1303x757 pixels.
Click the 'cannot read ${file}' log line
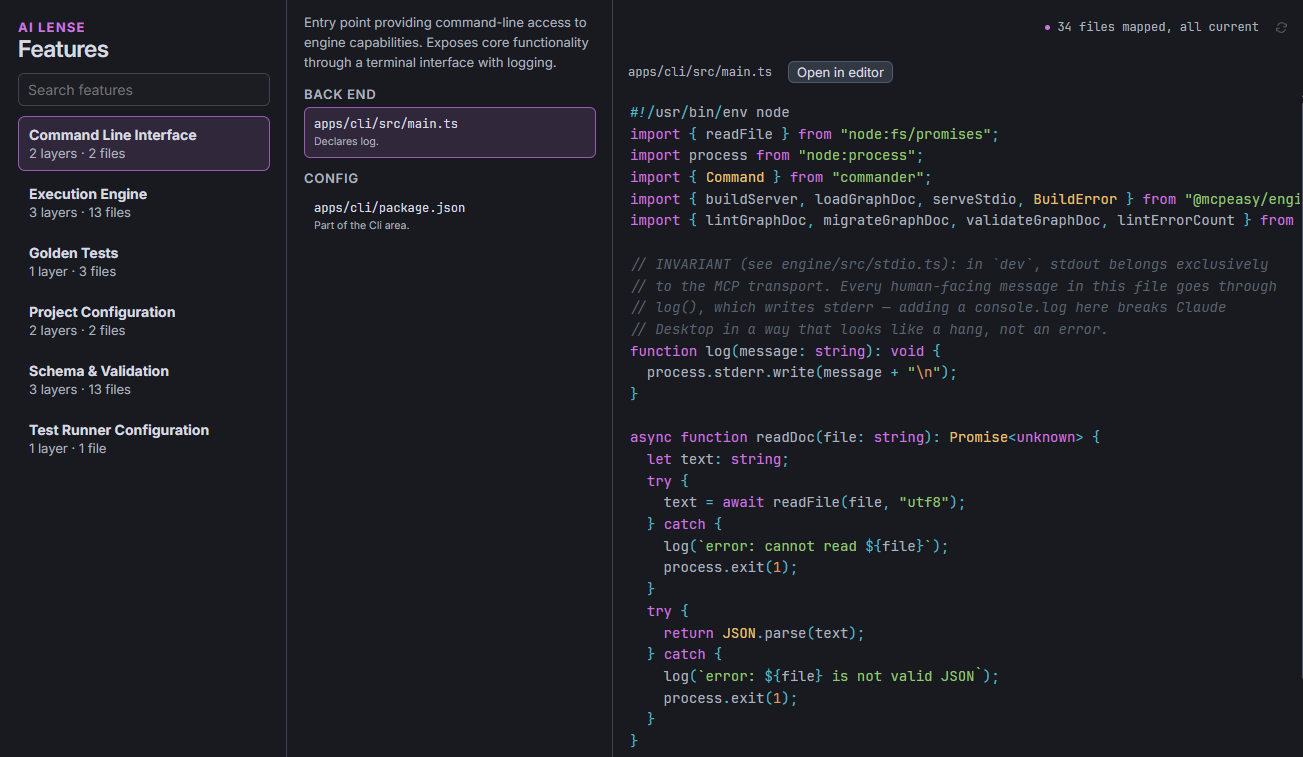[806, 546]
